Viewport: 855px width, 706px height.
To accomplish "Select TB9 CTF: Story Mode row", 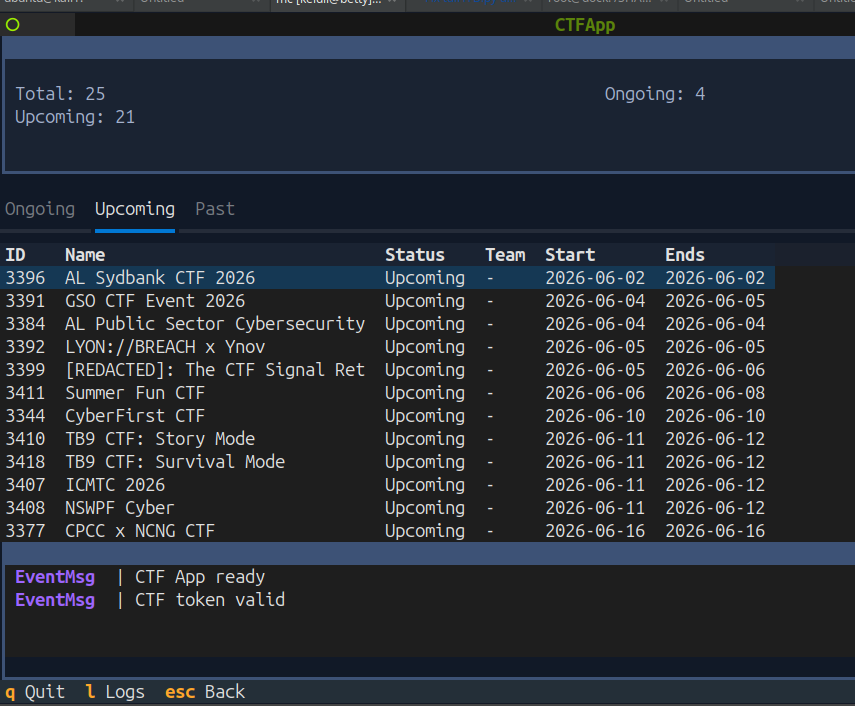I will click(x=388, y=439).
